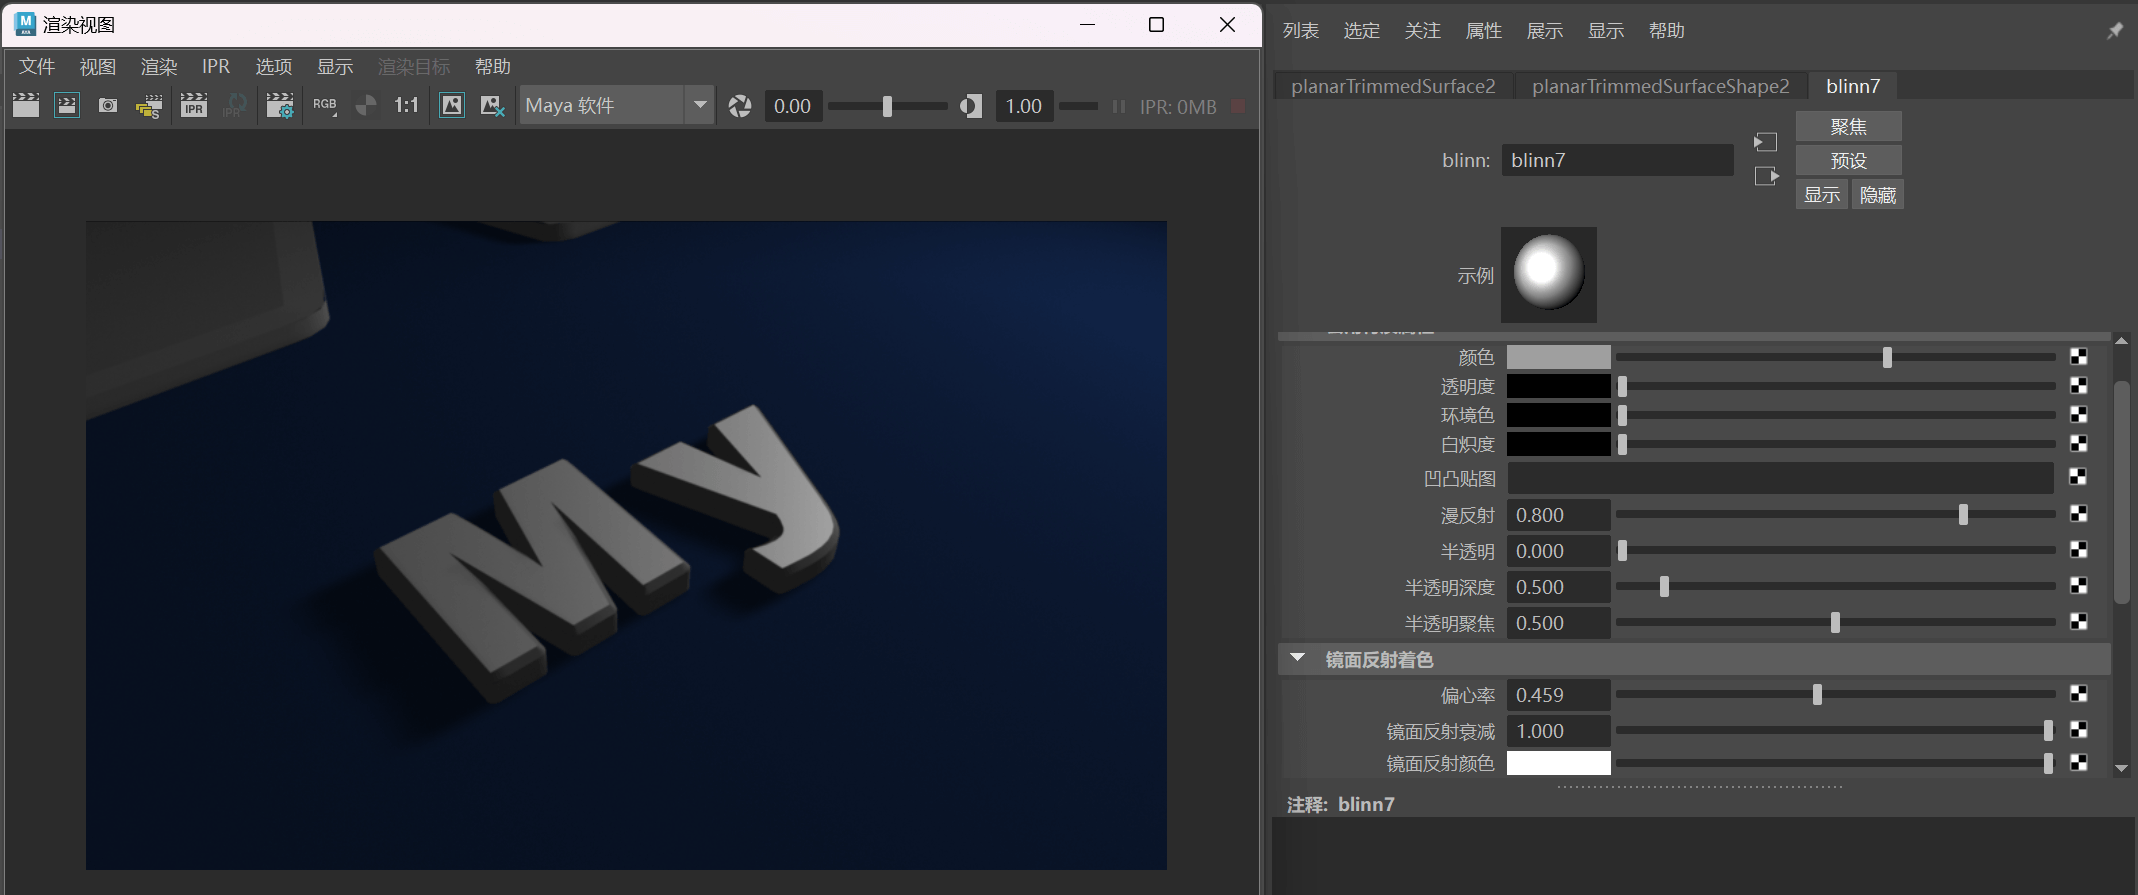Open map button for 镜面反射颜色 attribute
Viewport: 2138px width, 895px height.
click(2078, 763)
